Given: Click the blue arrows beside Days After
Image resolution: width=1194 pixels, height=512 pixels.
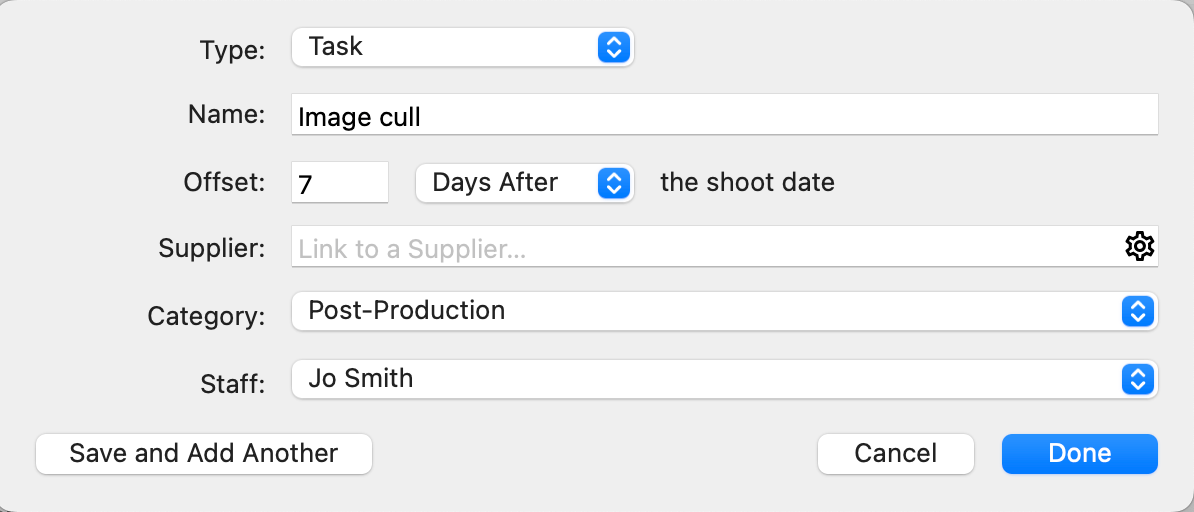Looking at the screenshot, I should 613,183.
